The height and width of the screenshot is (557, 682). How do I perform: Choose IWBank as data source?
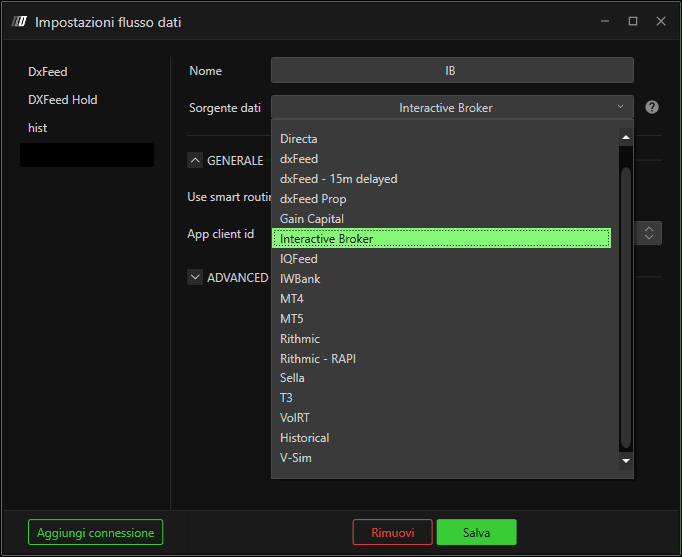click(x=441, y=279)
